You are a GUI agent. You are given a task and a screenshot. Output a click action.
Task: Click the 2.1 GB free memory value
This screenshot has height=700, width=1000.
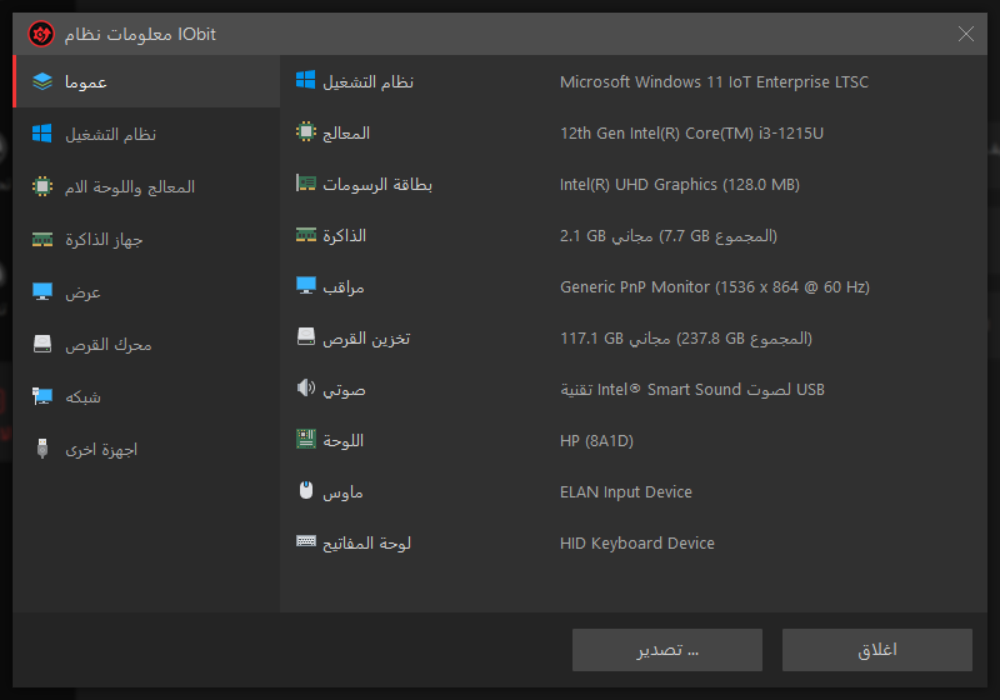pos(669,236)
